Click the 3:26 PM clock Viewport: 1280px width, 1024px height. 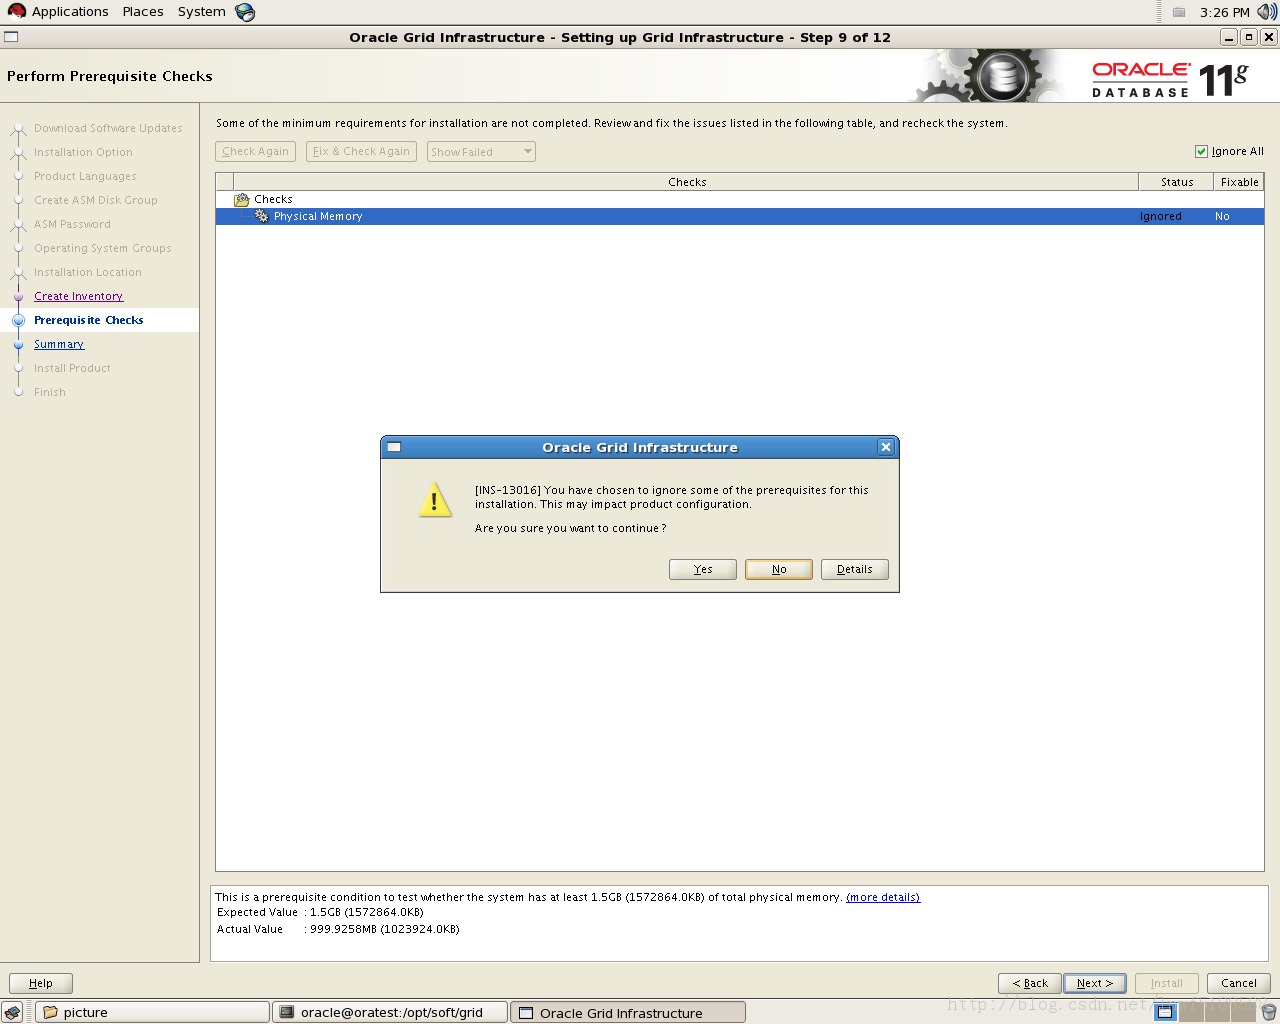(1224, 12)
